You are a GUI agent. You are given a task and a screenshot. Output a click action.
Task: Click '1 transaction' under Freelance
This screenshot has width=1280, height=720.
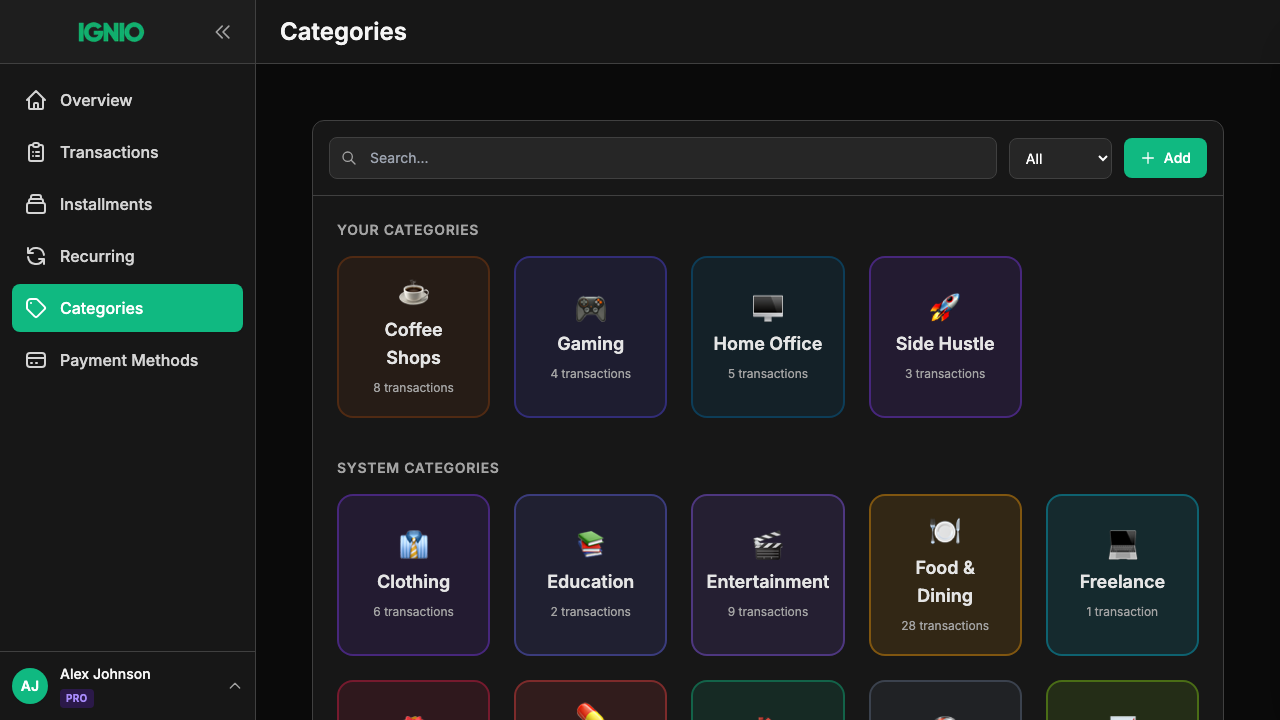pos(1122,612)
